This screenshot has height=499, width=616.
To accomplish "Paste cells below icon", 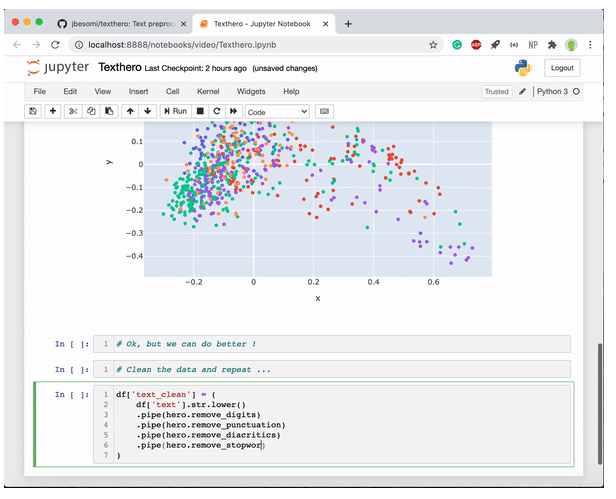I will (x=109, y=112).
